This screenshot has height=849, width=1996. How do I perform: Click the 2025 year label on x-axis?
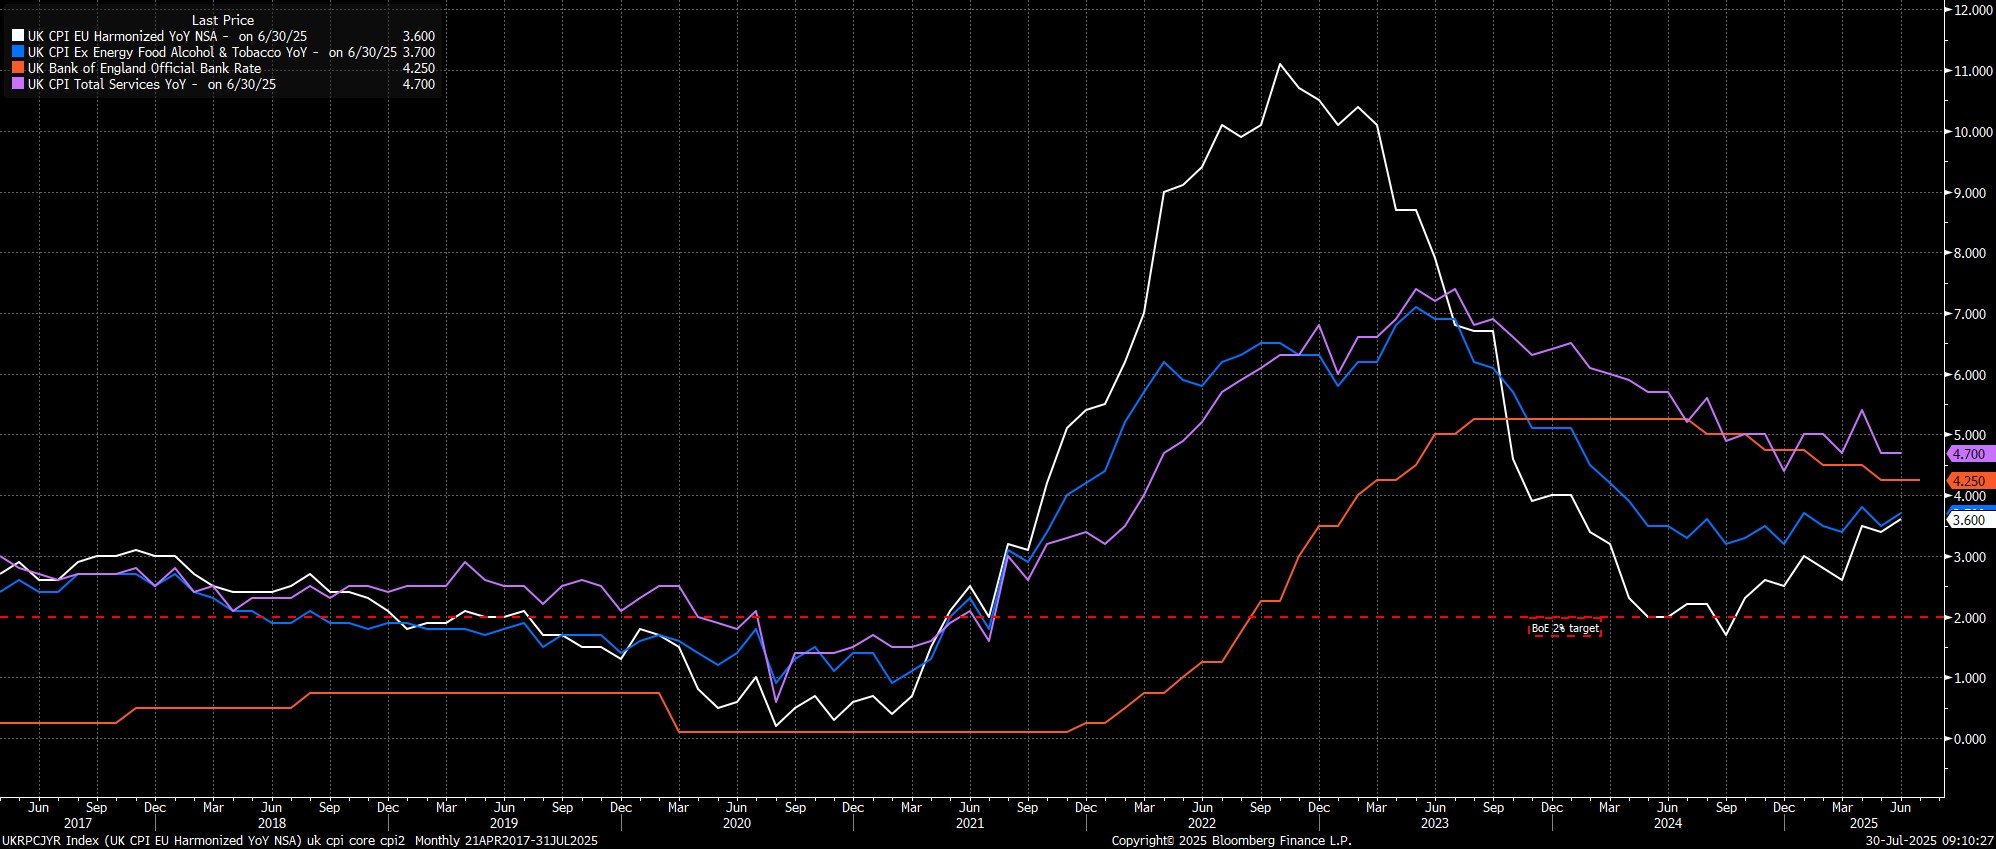click(1863, 824)
